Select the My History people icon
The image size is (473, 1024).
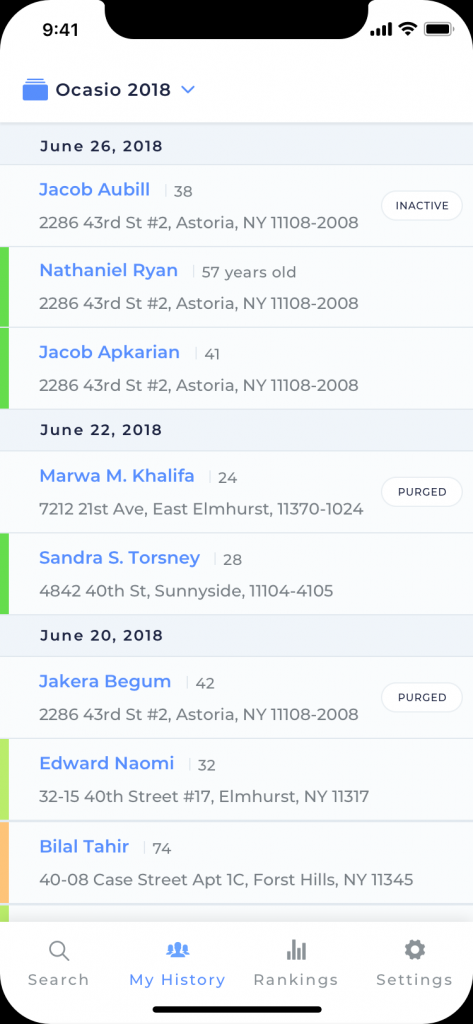178,950
